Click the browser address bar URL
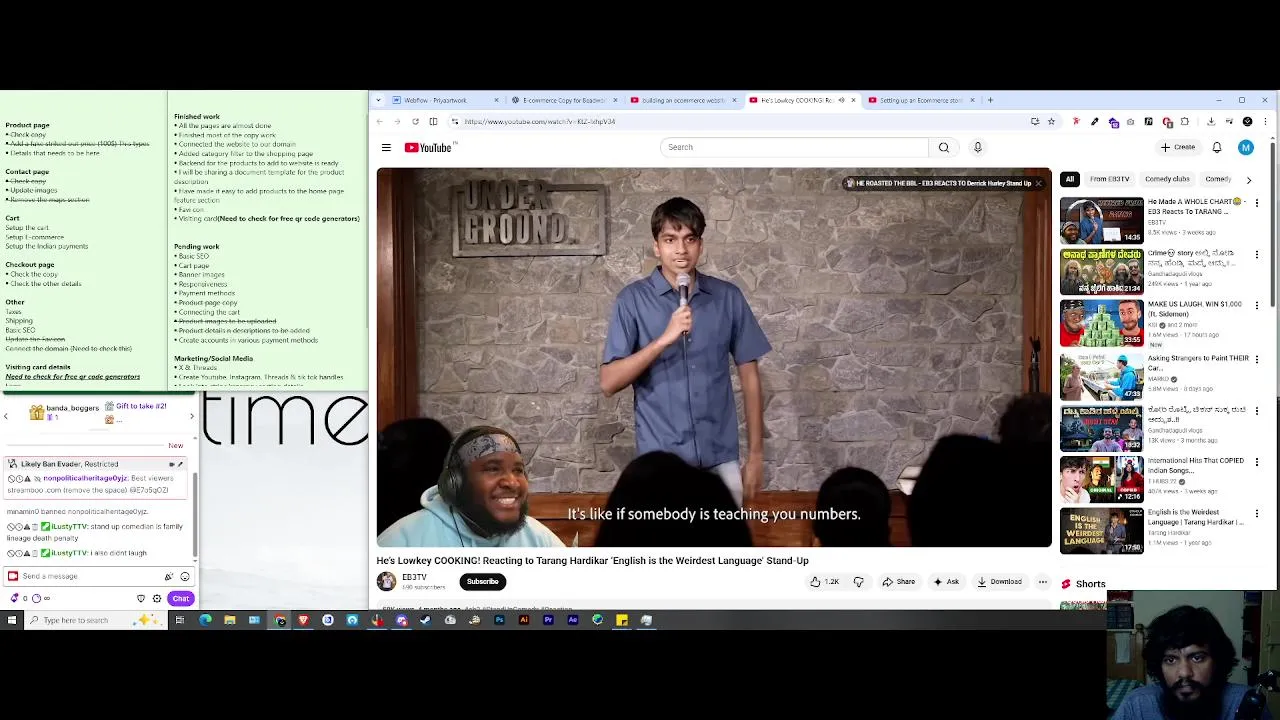 (x=540, y=121)
